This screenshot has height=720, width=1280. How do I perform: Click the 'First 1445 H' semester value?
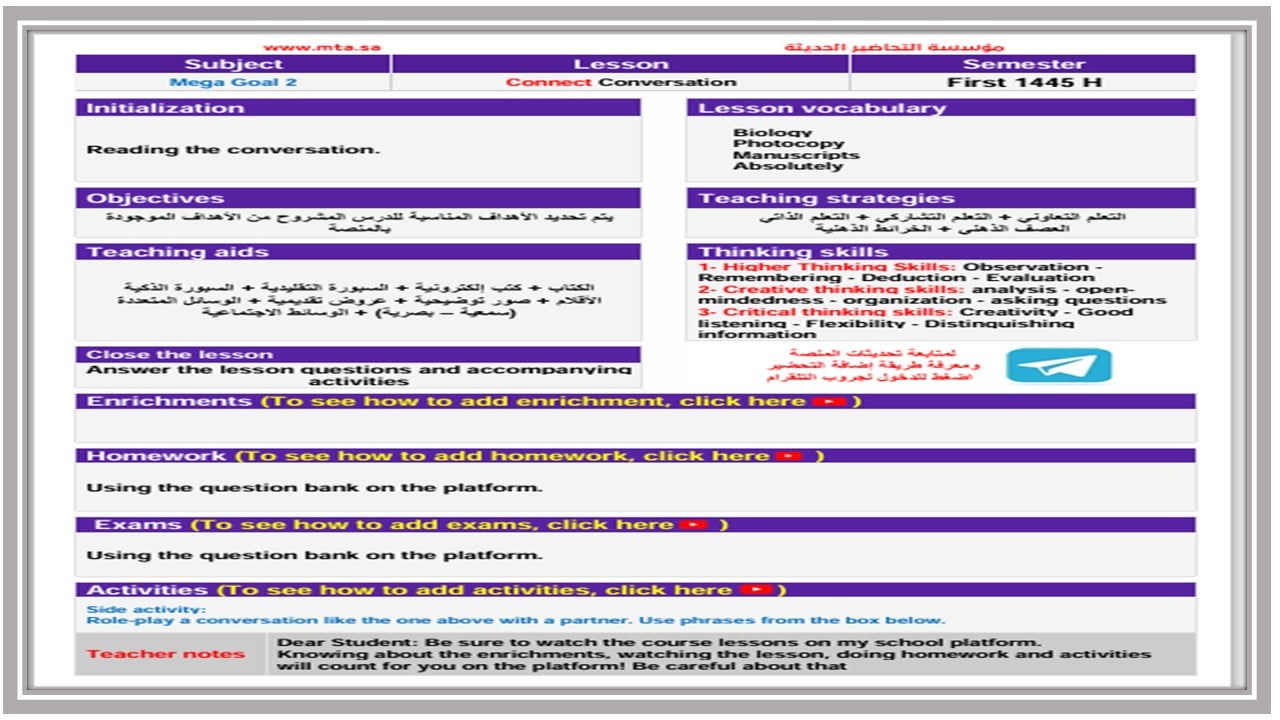1024,82
